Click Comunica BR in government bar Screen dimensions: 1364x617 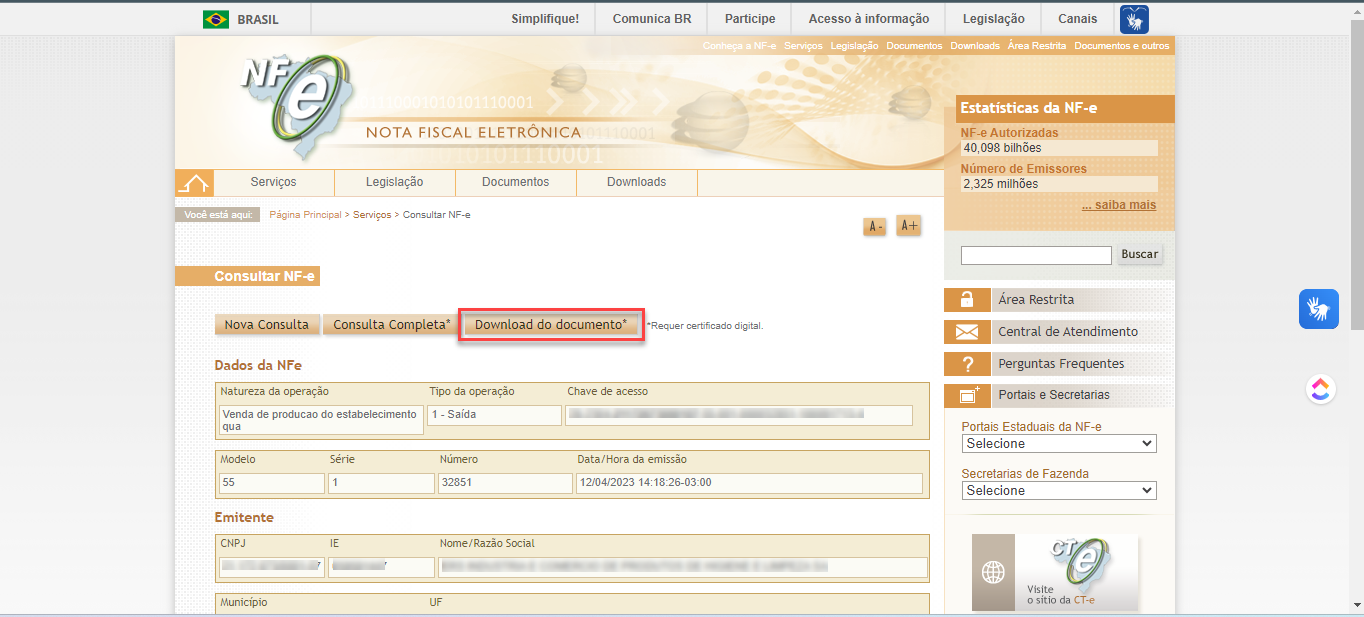point(652,19)
